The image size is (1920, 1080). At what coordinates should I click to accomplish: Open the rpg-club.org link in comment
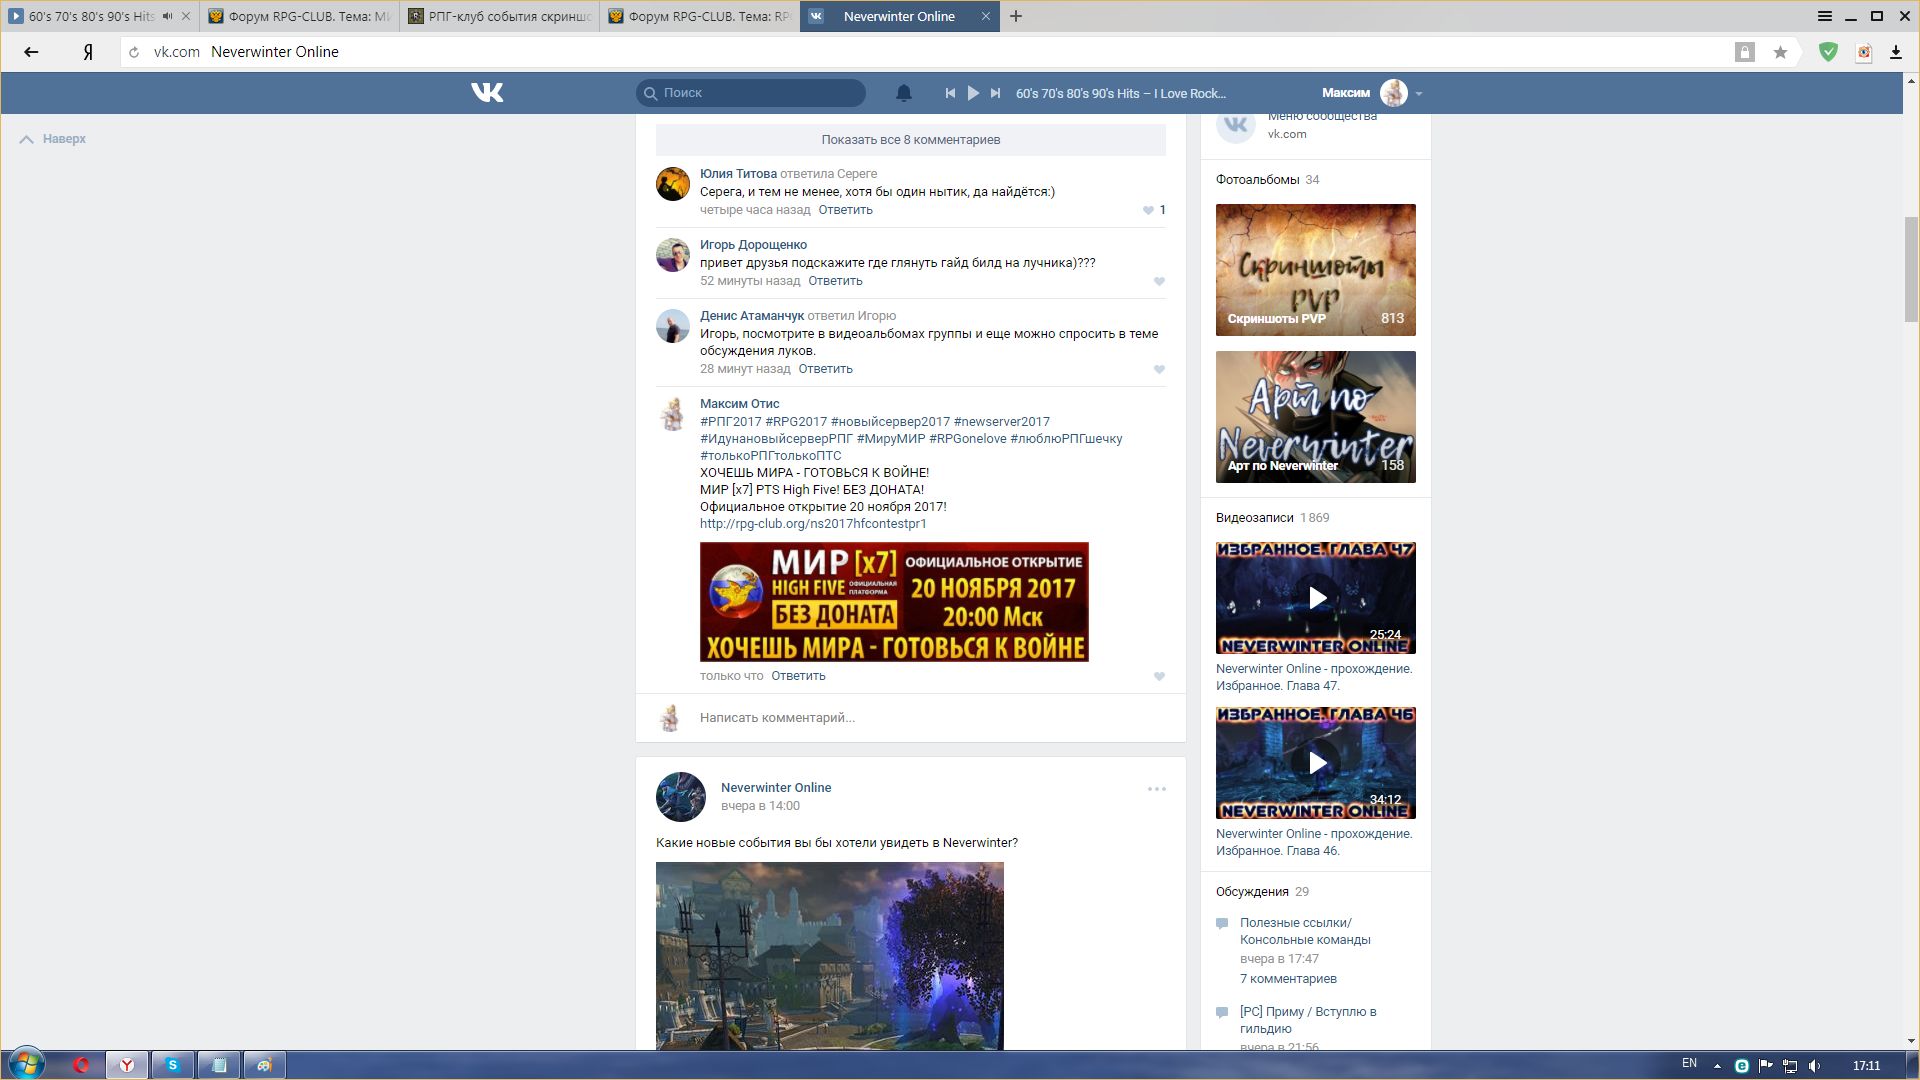(x=812, y=524)
